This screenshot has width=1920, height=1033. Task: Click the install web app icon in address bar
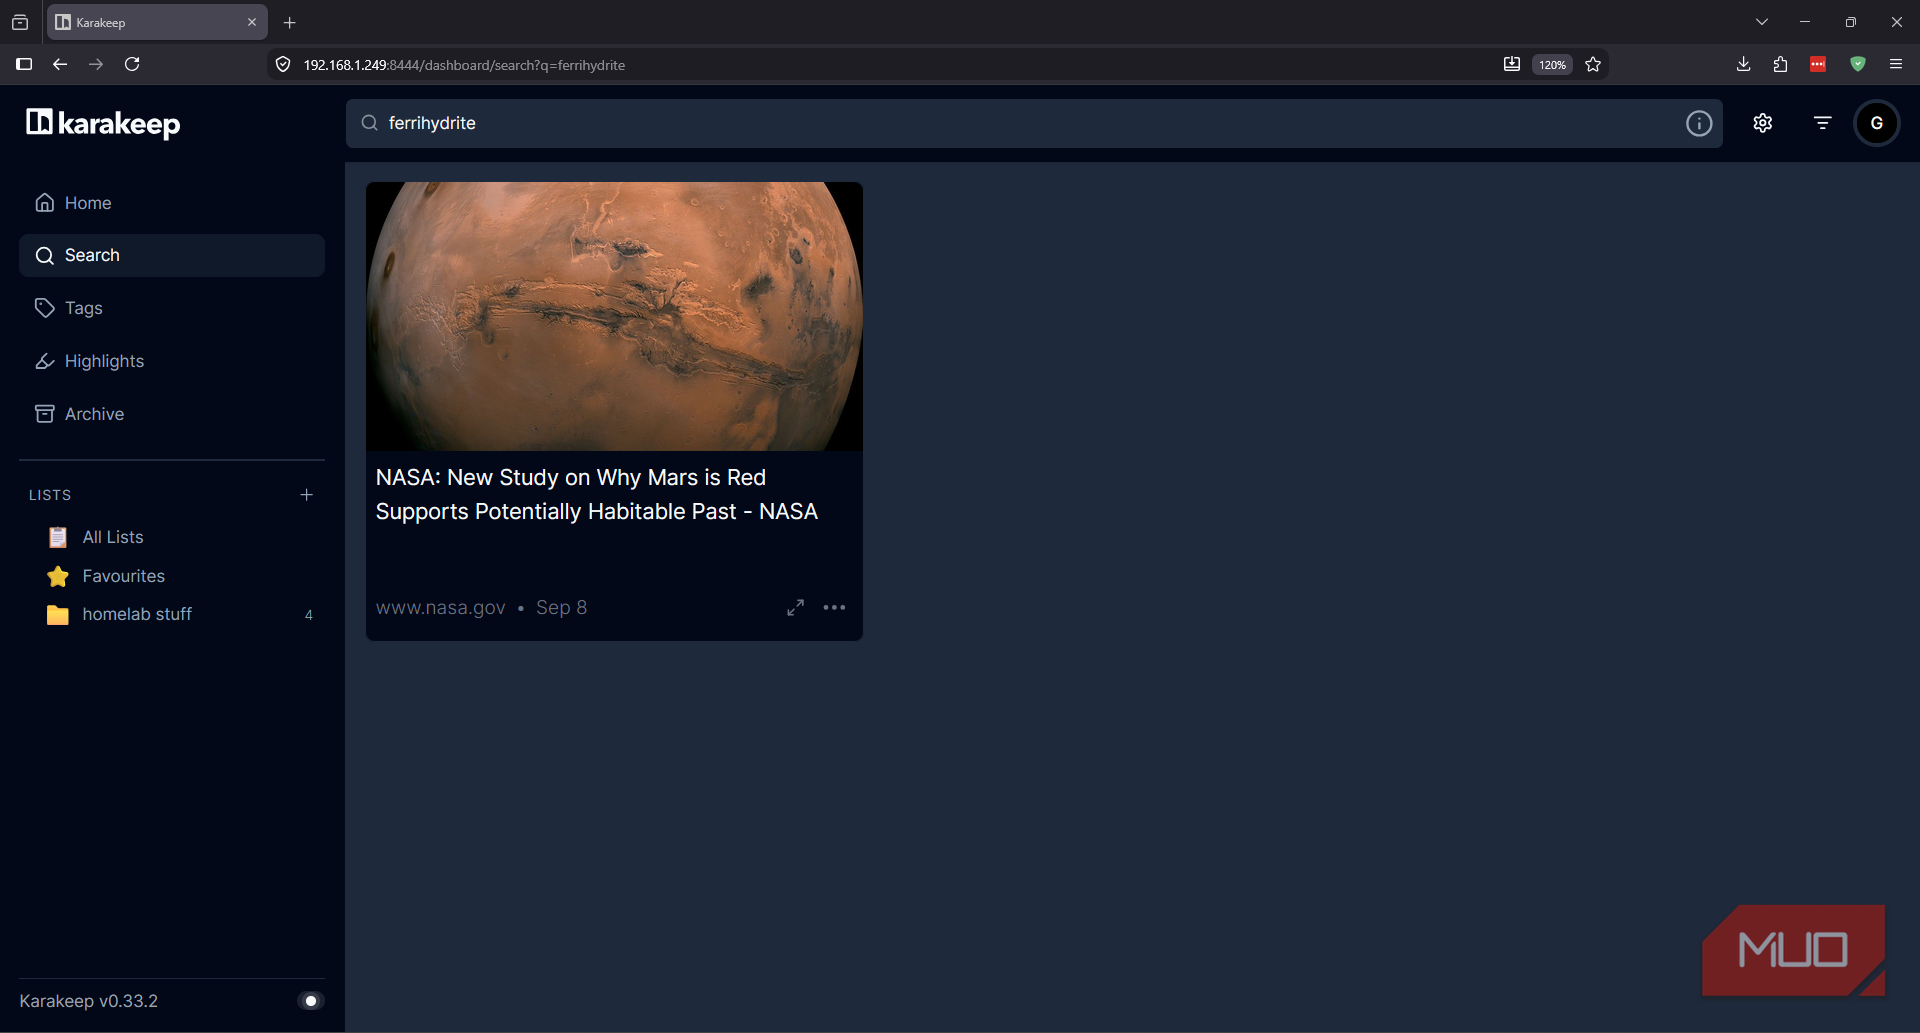(x=1512, y=65)
